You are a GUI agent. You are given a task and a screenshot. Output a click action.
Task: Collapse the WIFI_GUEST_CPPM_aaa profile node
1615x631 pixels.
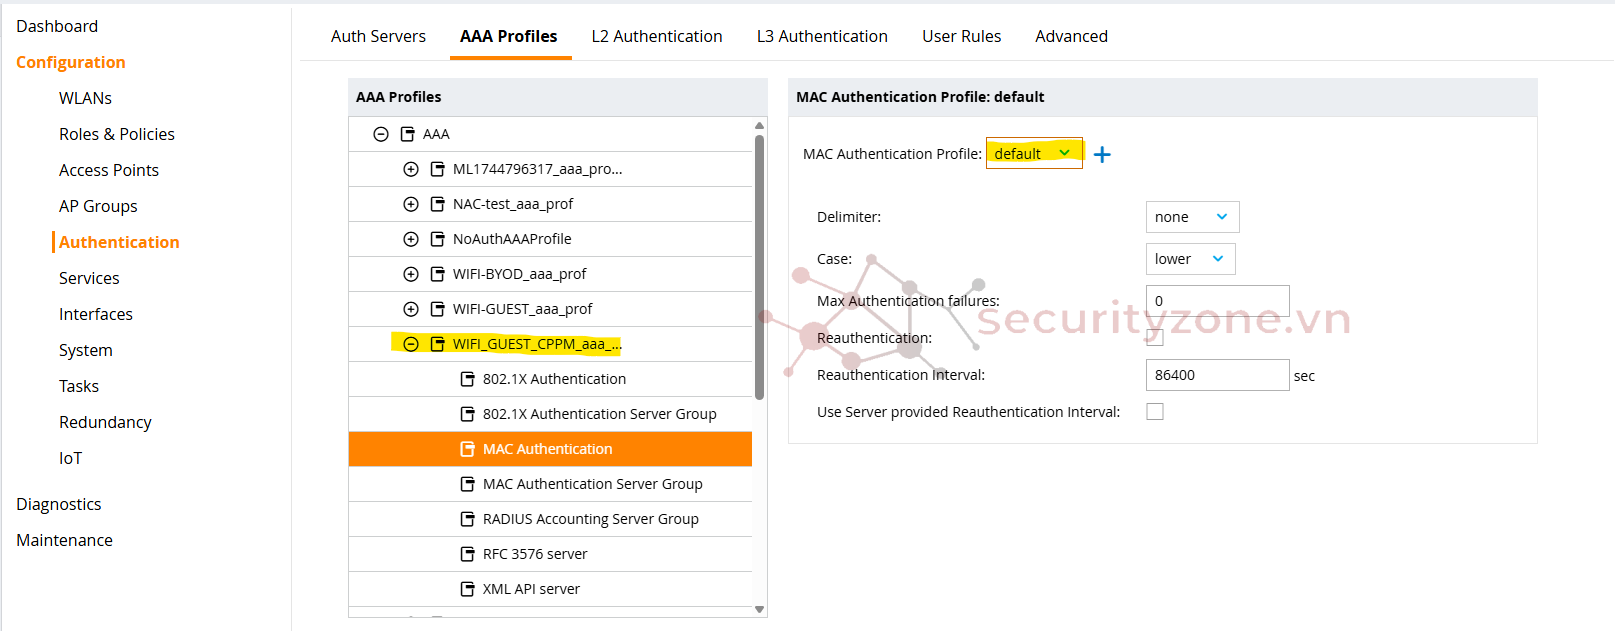point(411,344)
